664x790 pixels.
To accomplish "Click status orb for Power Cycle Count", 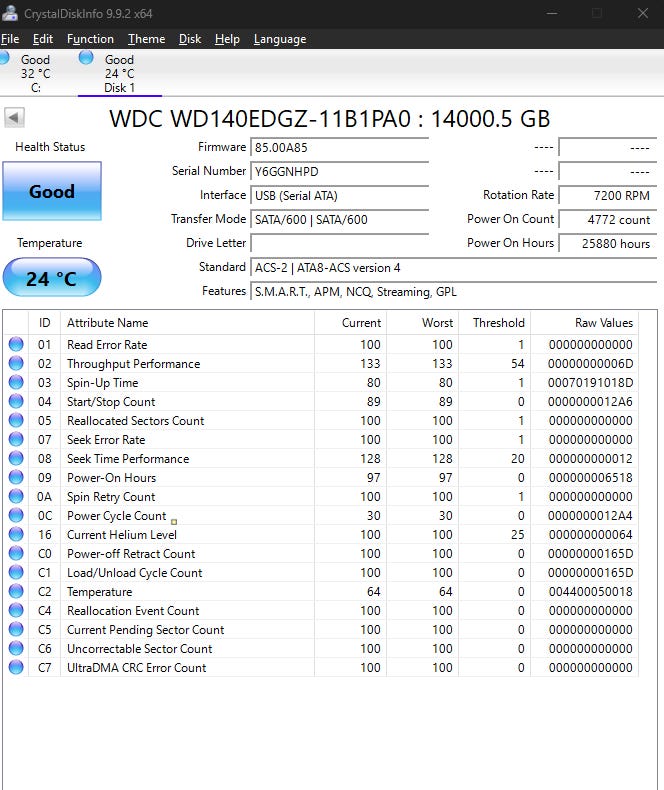I will click(x=16, y=515).
